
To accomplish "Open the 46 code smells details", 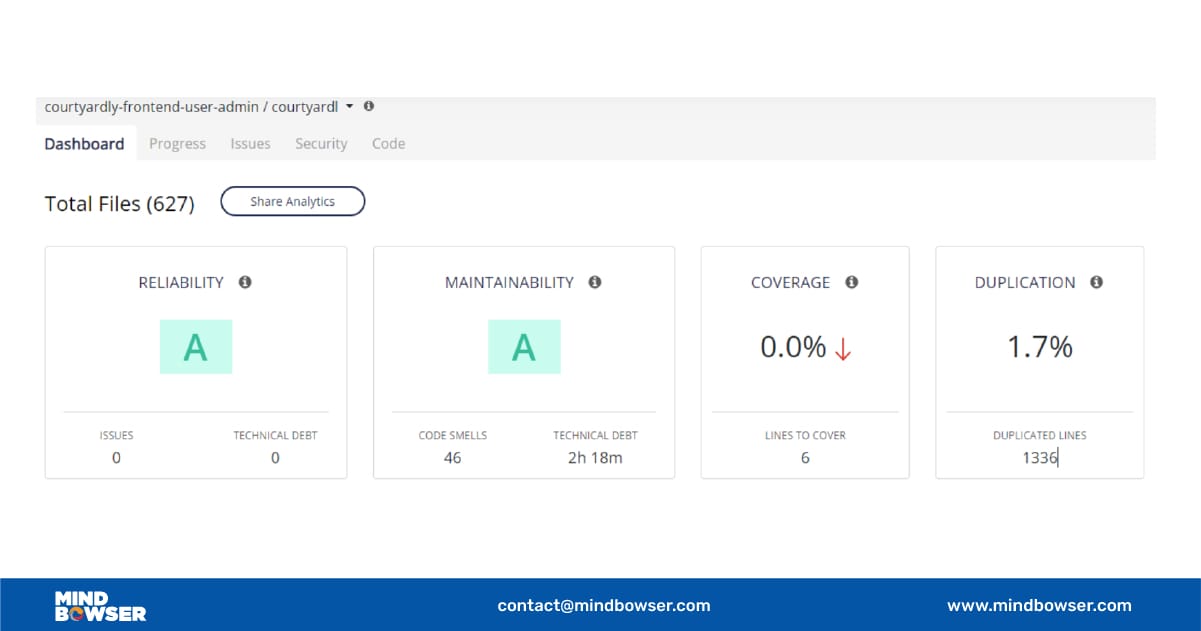I will pos(452,457).
